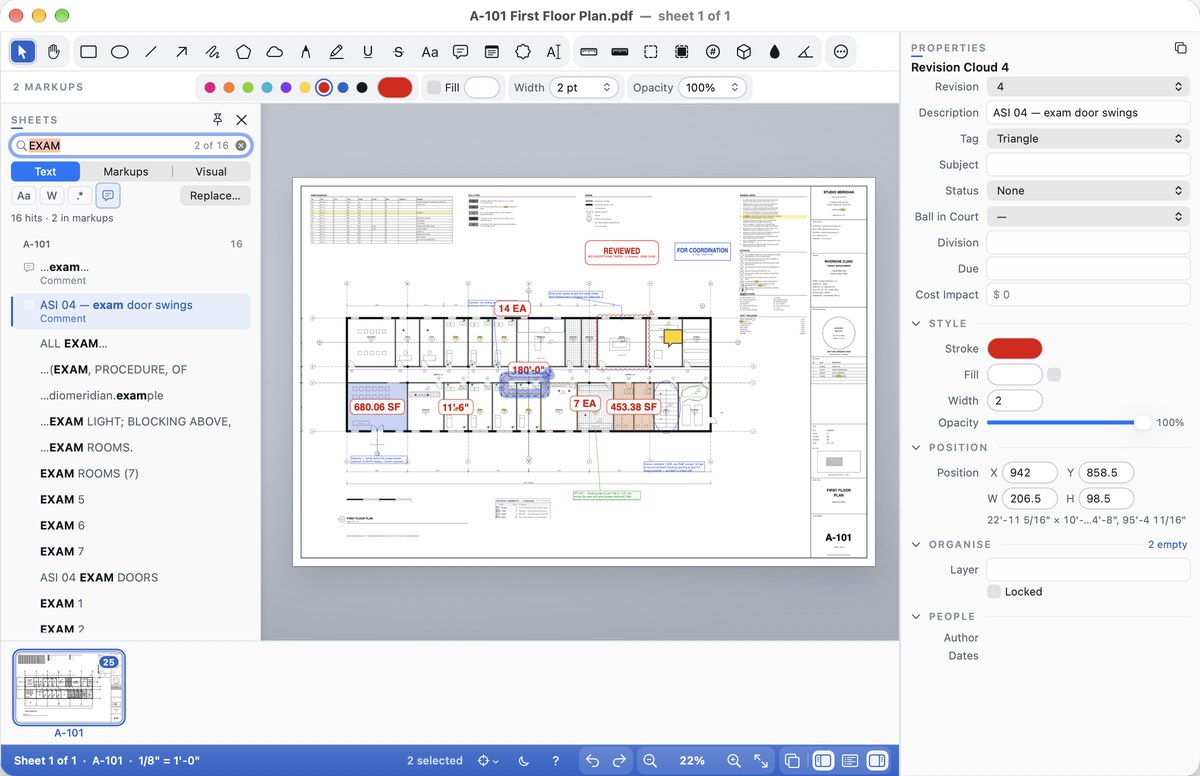Select the Strikethrough text tool
The image size is (1200, 776).
398,52
